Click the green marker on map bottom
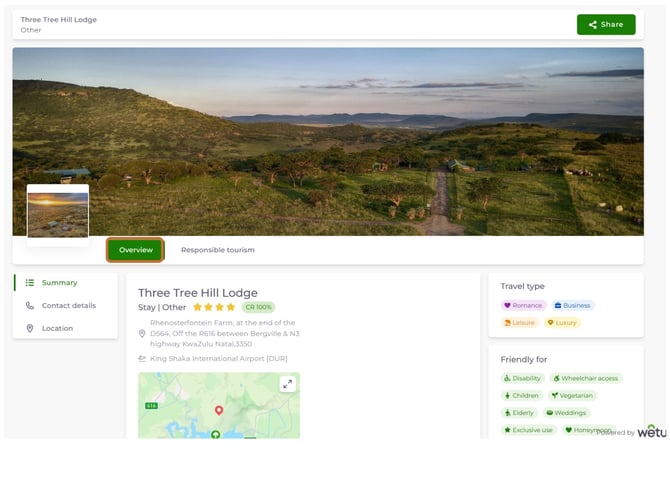 [216, 435]
